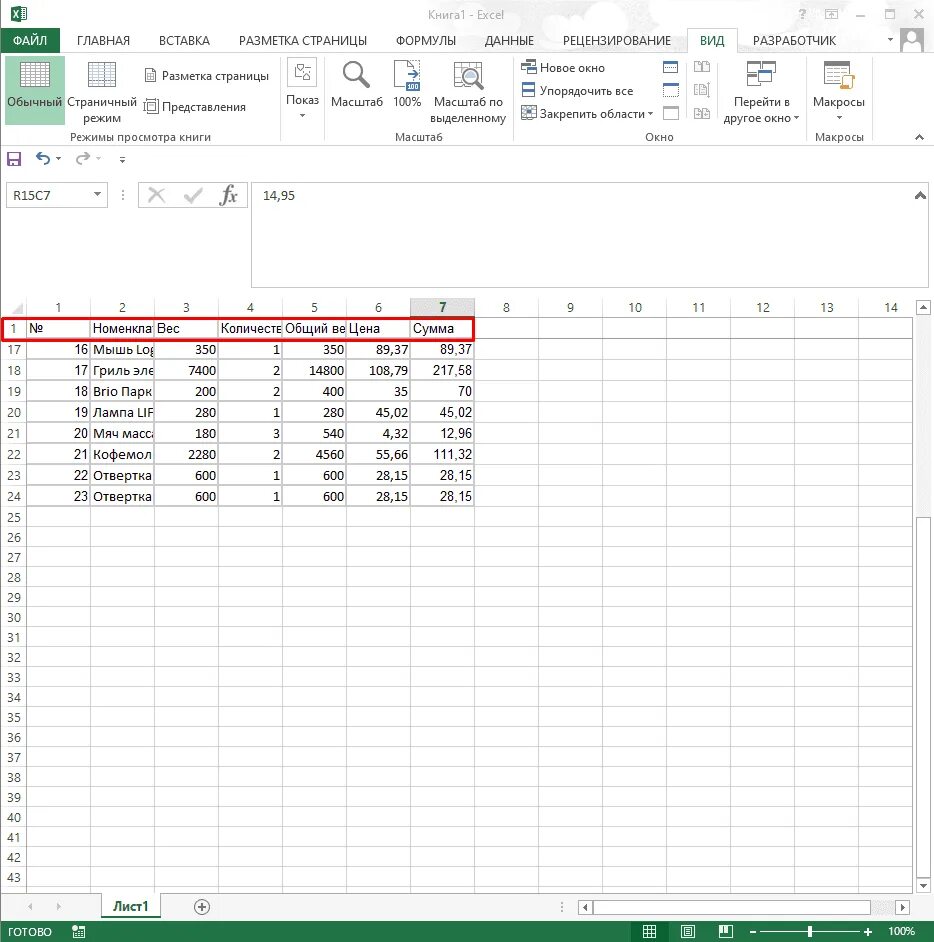Switch to the РАЗМЕТКА СТРАНИЦЫ tab

[303, 40]
